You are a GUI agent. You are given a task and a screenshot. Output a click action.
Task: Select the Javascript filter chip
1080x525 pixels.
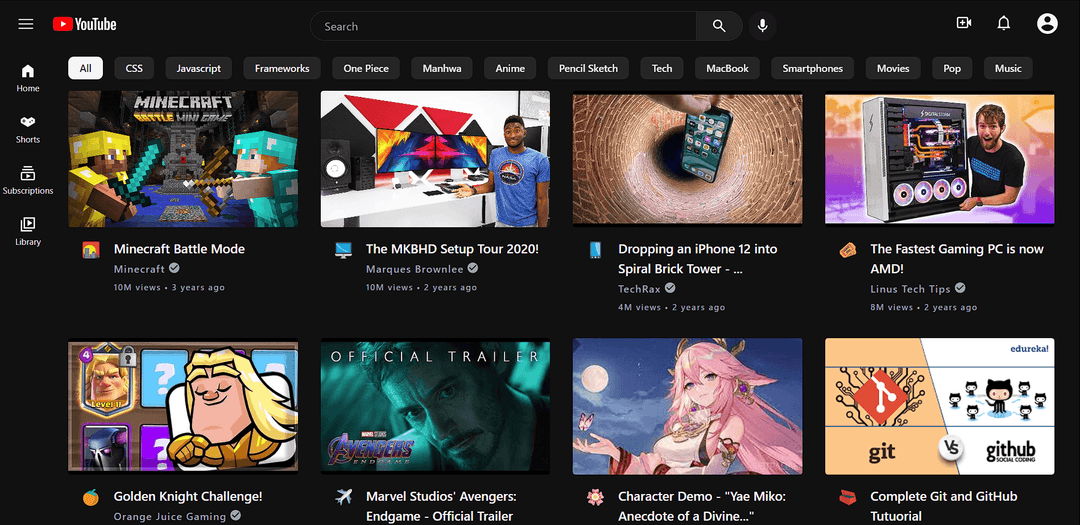pos(198,68)
